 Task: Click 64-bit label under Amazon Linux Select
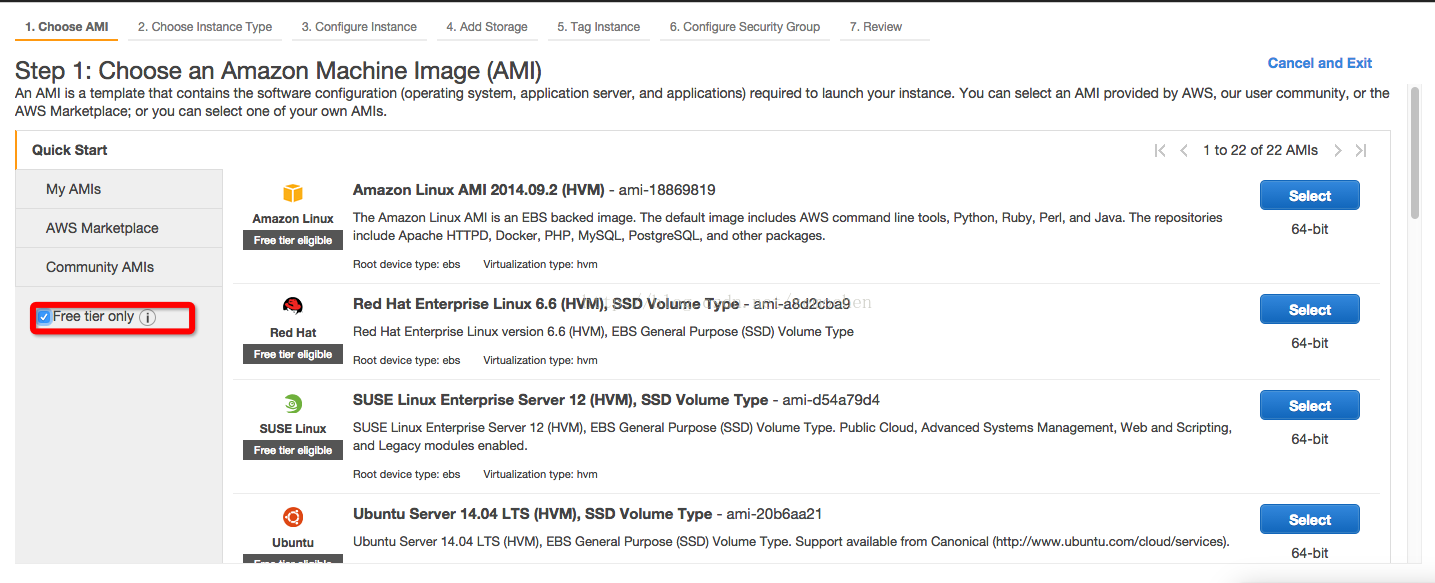[1310, 229]
